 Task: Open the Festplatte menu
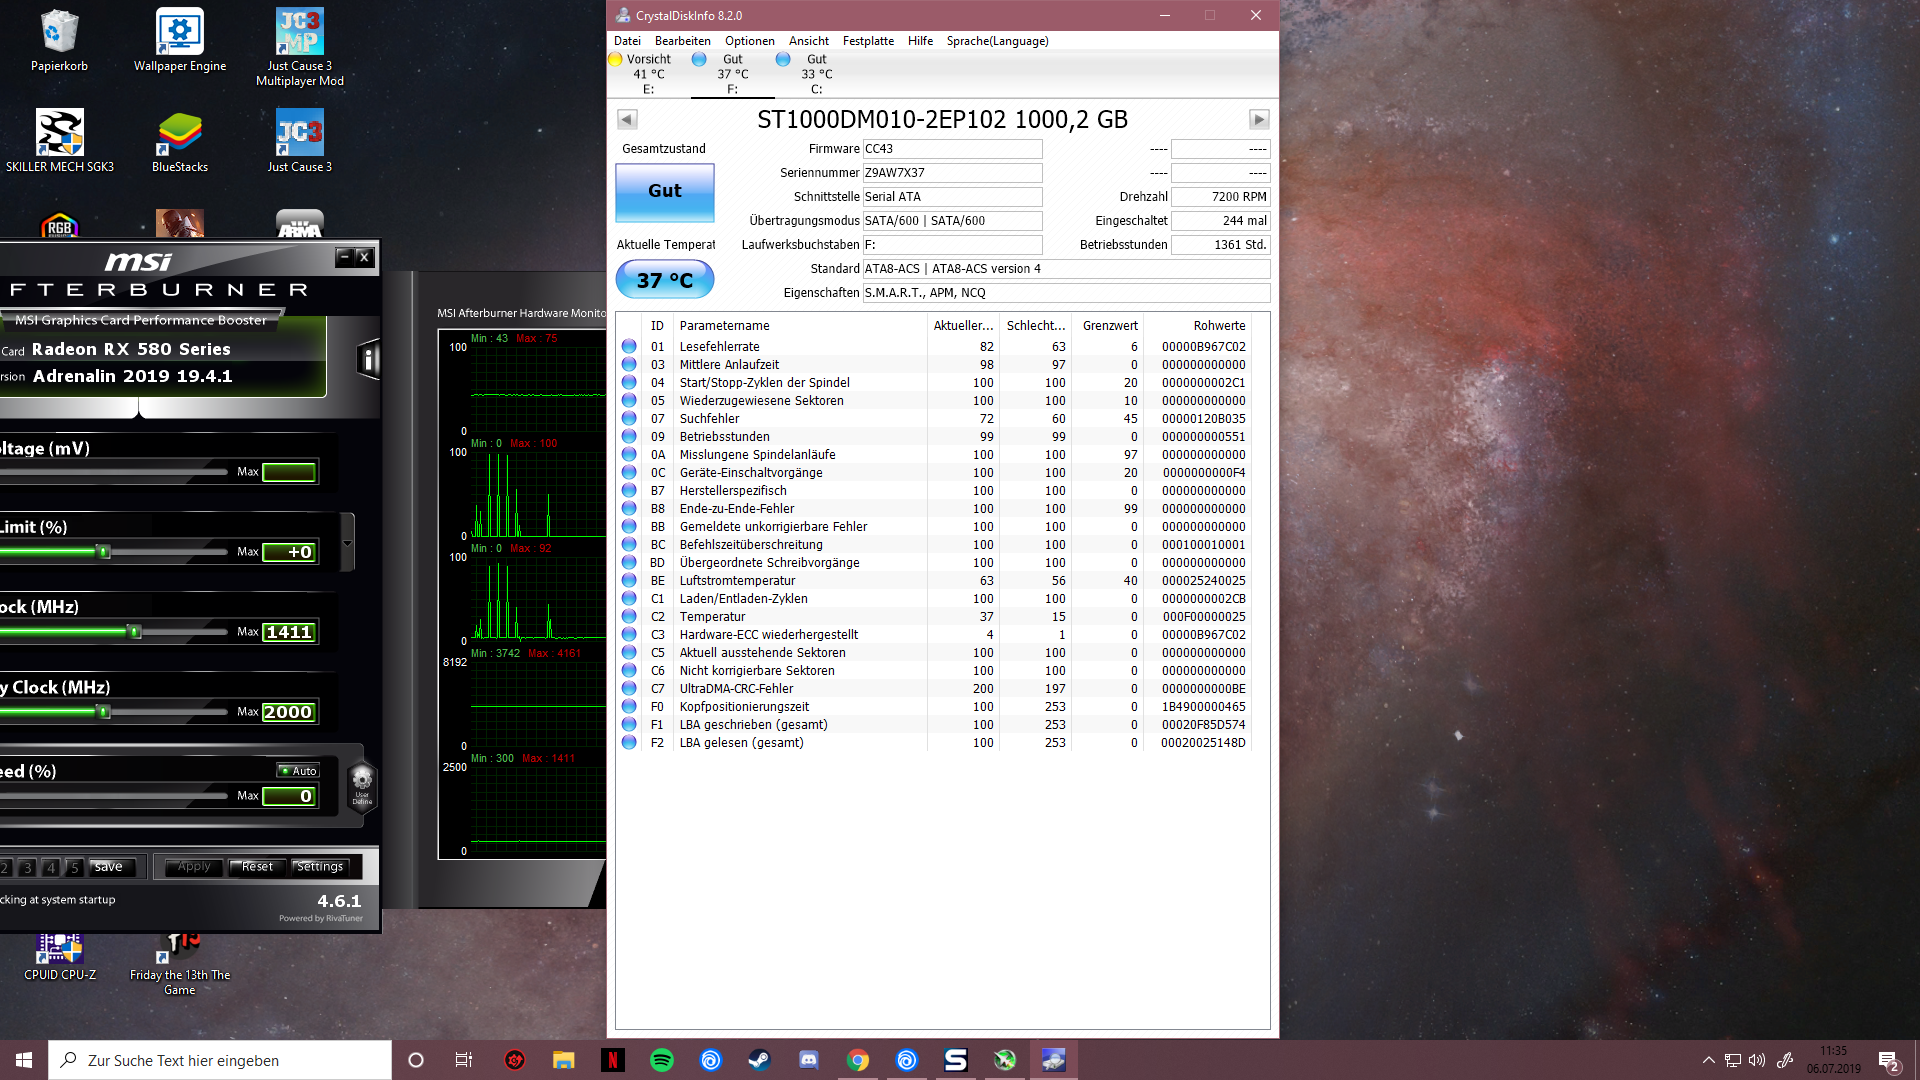coord(867,41)
